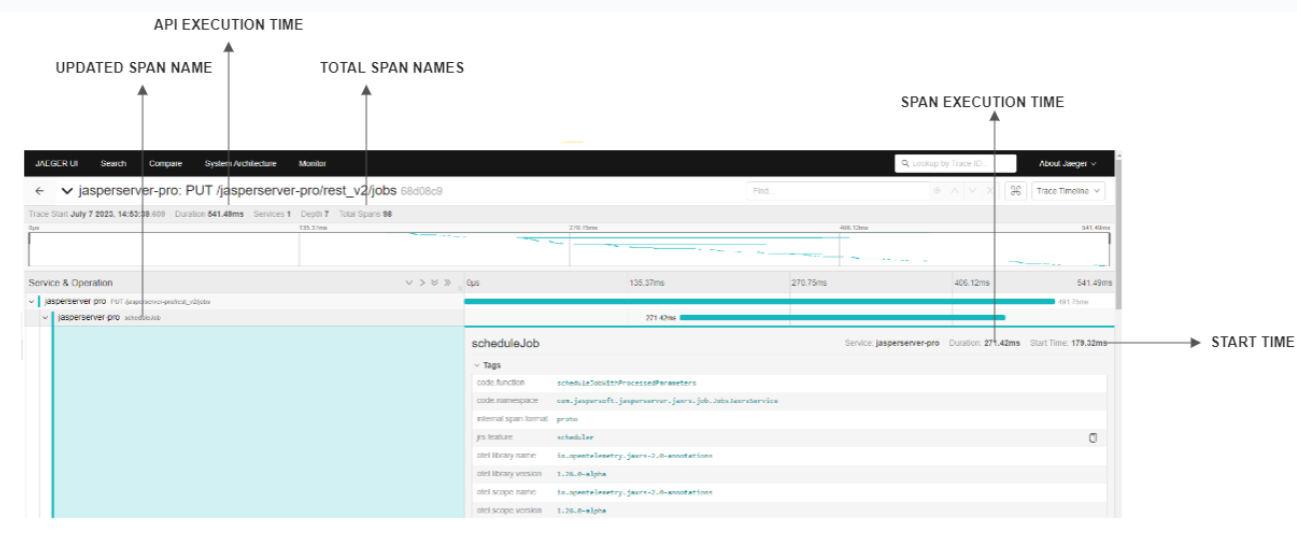Click the code.namespace tag row
Viewport: 1297px width, 542px height.
click(x=789, y=401)
